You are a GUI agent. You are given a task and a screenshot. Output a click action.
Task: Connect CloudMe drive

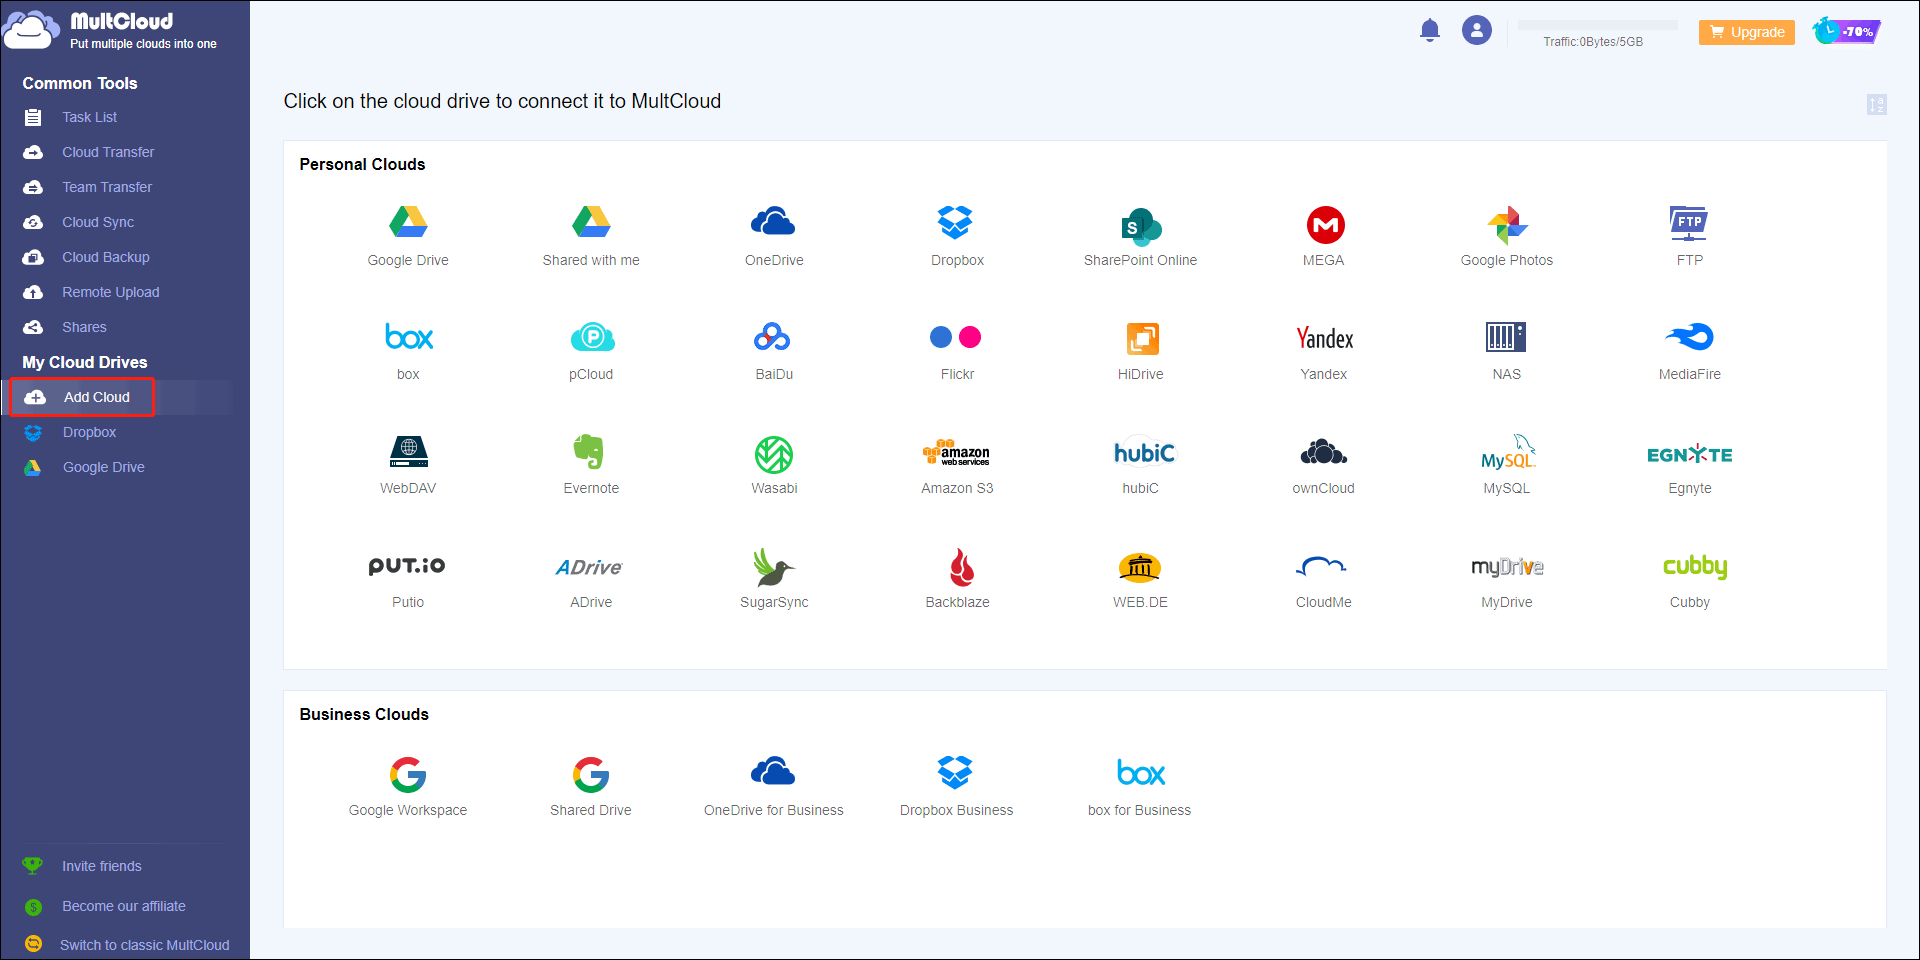(x=1321, y=567)
